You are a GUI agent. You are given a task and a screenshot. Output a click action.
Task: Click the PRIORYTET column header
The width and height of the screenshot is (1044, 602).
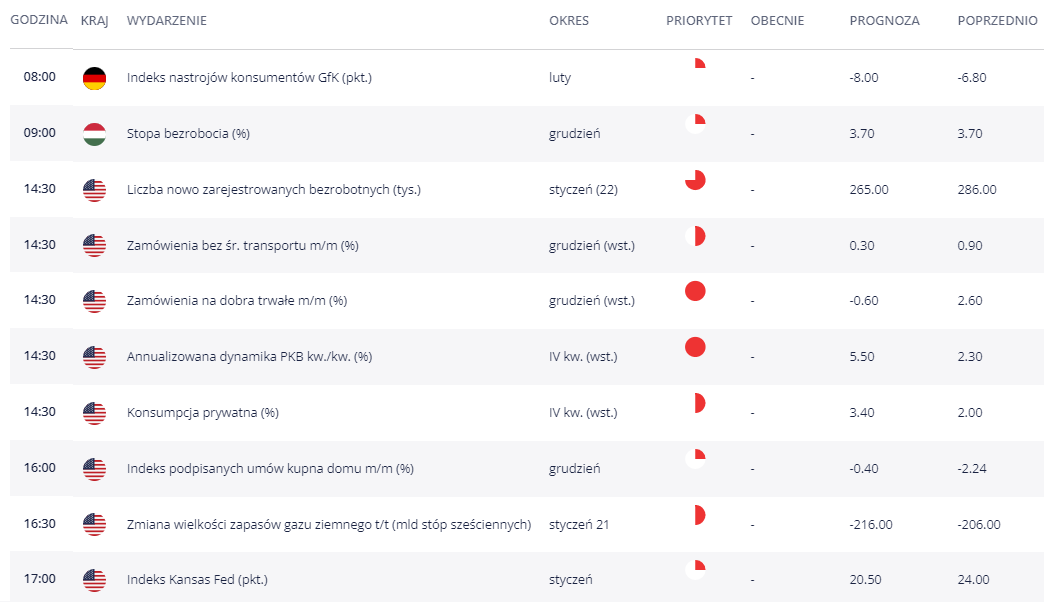click(699, 20)
